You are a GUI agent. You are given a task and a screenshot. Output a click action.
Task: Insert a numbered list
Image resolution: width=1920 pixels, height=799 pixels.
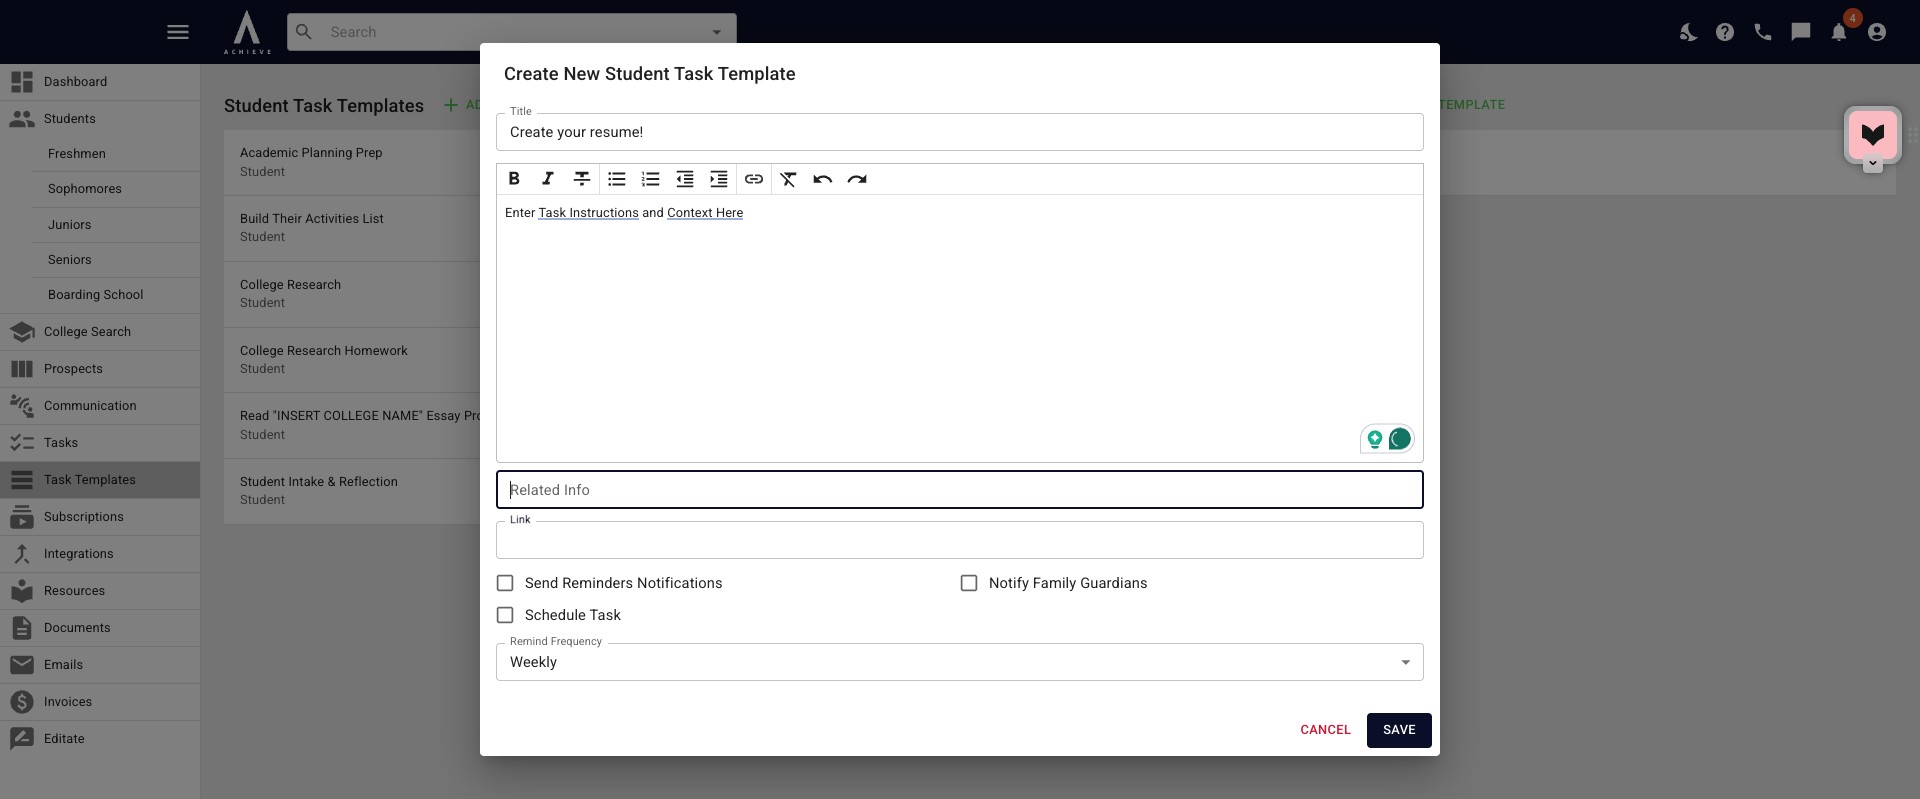[651, 179]
